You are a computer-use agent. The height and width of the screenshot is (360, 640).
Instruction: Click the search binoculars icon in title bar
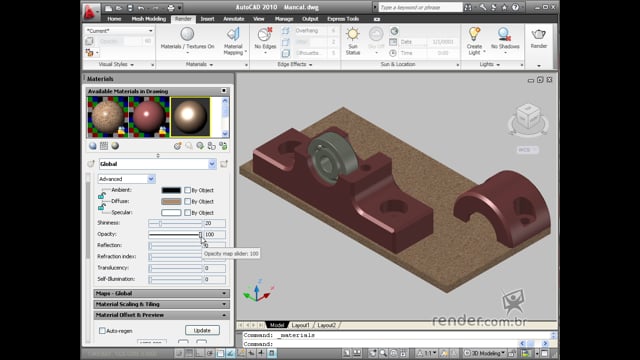[x=468, y=7]
